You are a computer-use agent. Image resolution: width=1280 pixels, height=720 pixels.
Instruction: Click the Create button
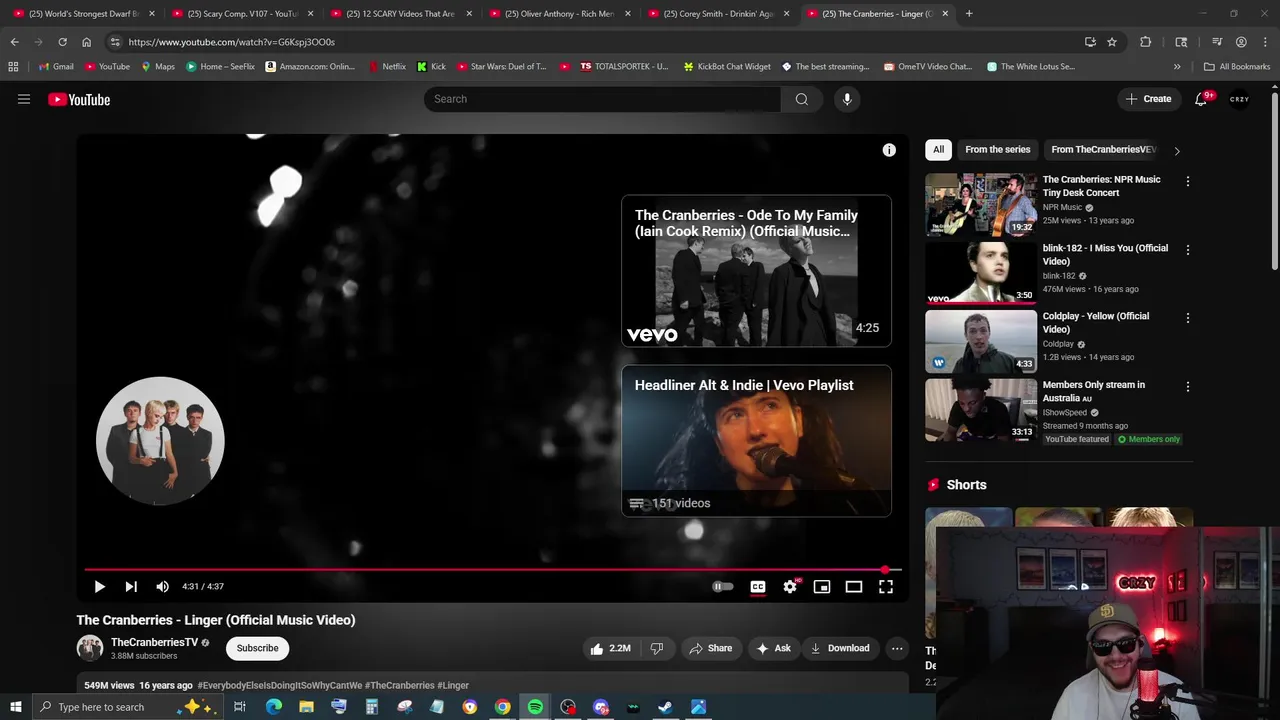tap(1148, 99)
